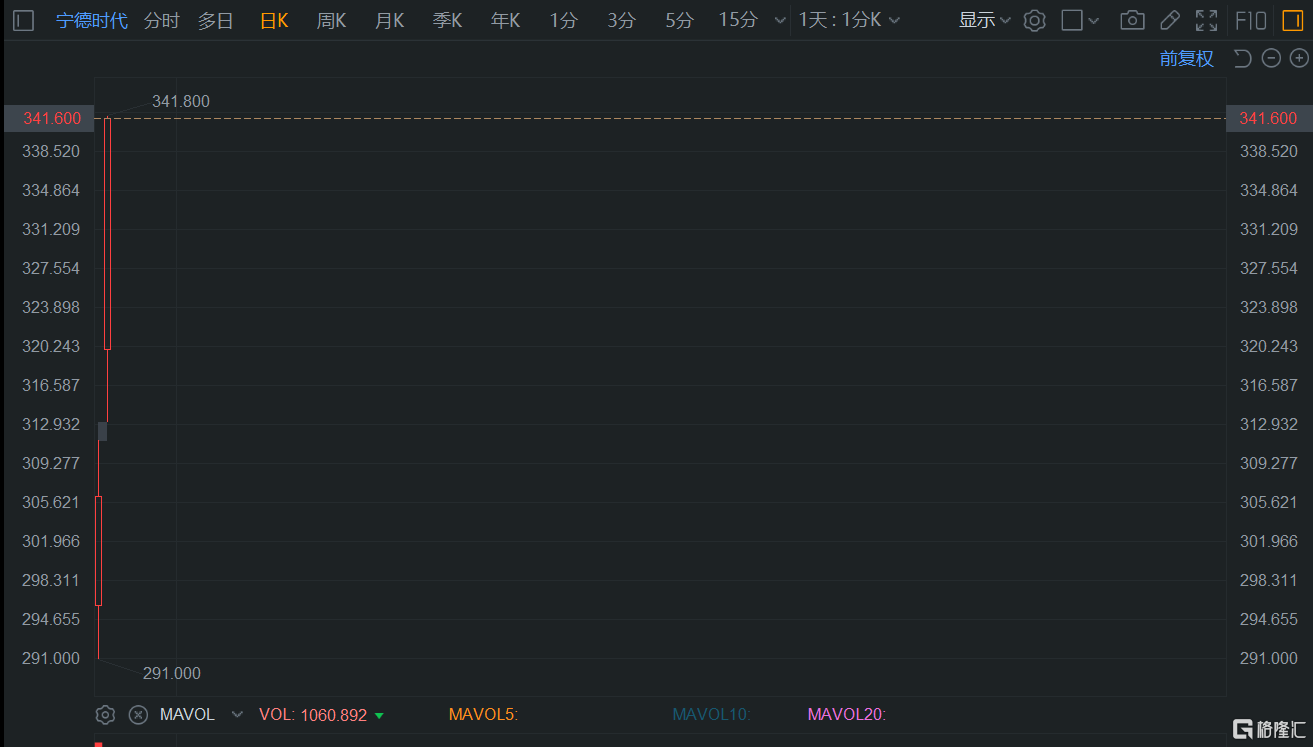Open MAVOL indicator settings gear
The width and height of the screenshot is (1313, 747).
105,715
